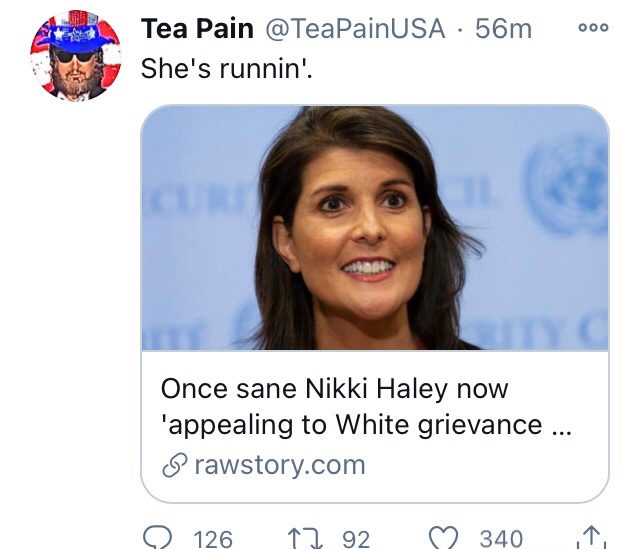Open Tea Pain's profile avatar
This screenshot has height=549, width=640.
(x=76, y=56)
